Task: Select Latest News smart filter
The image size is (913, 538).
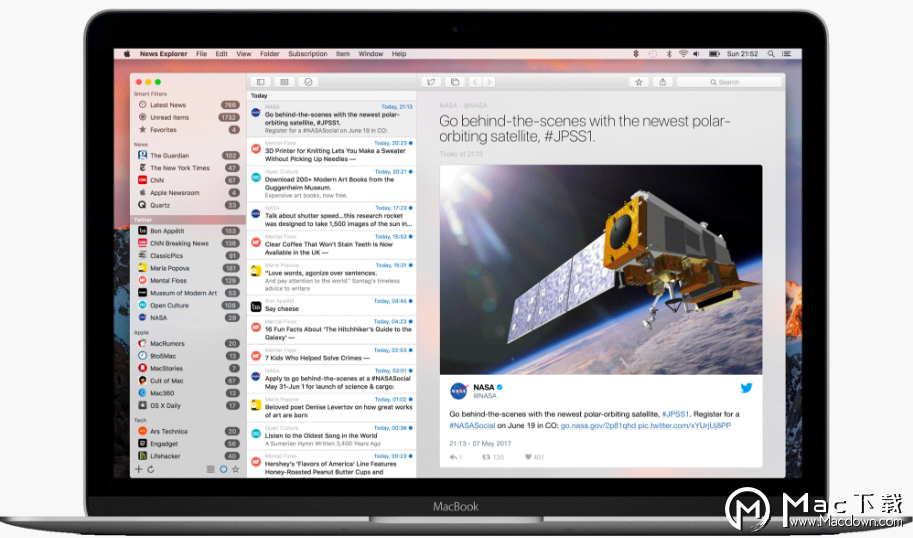Action: 188,105
